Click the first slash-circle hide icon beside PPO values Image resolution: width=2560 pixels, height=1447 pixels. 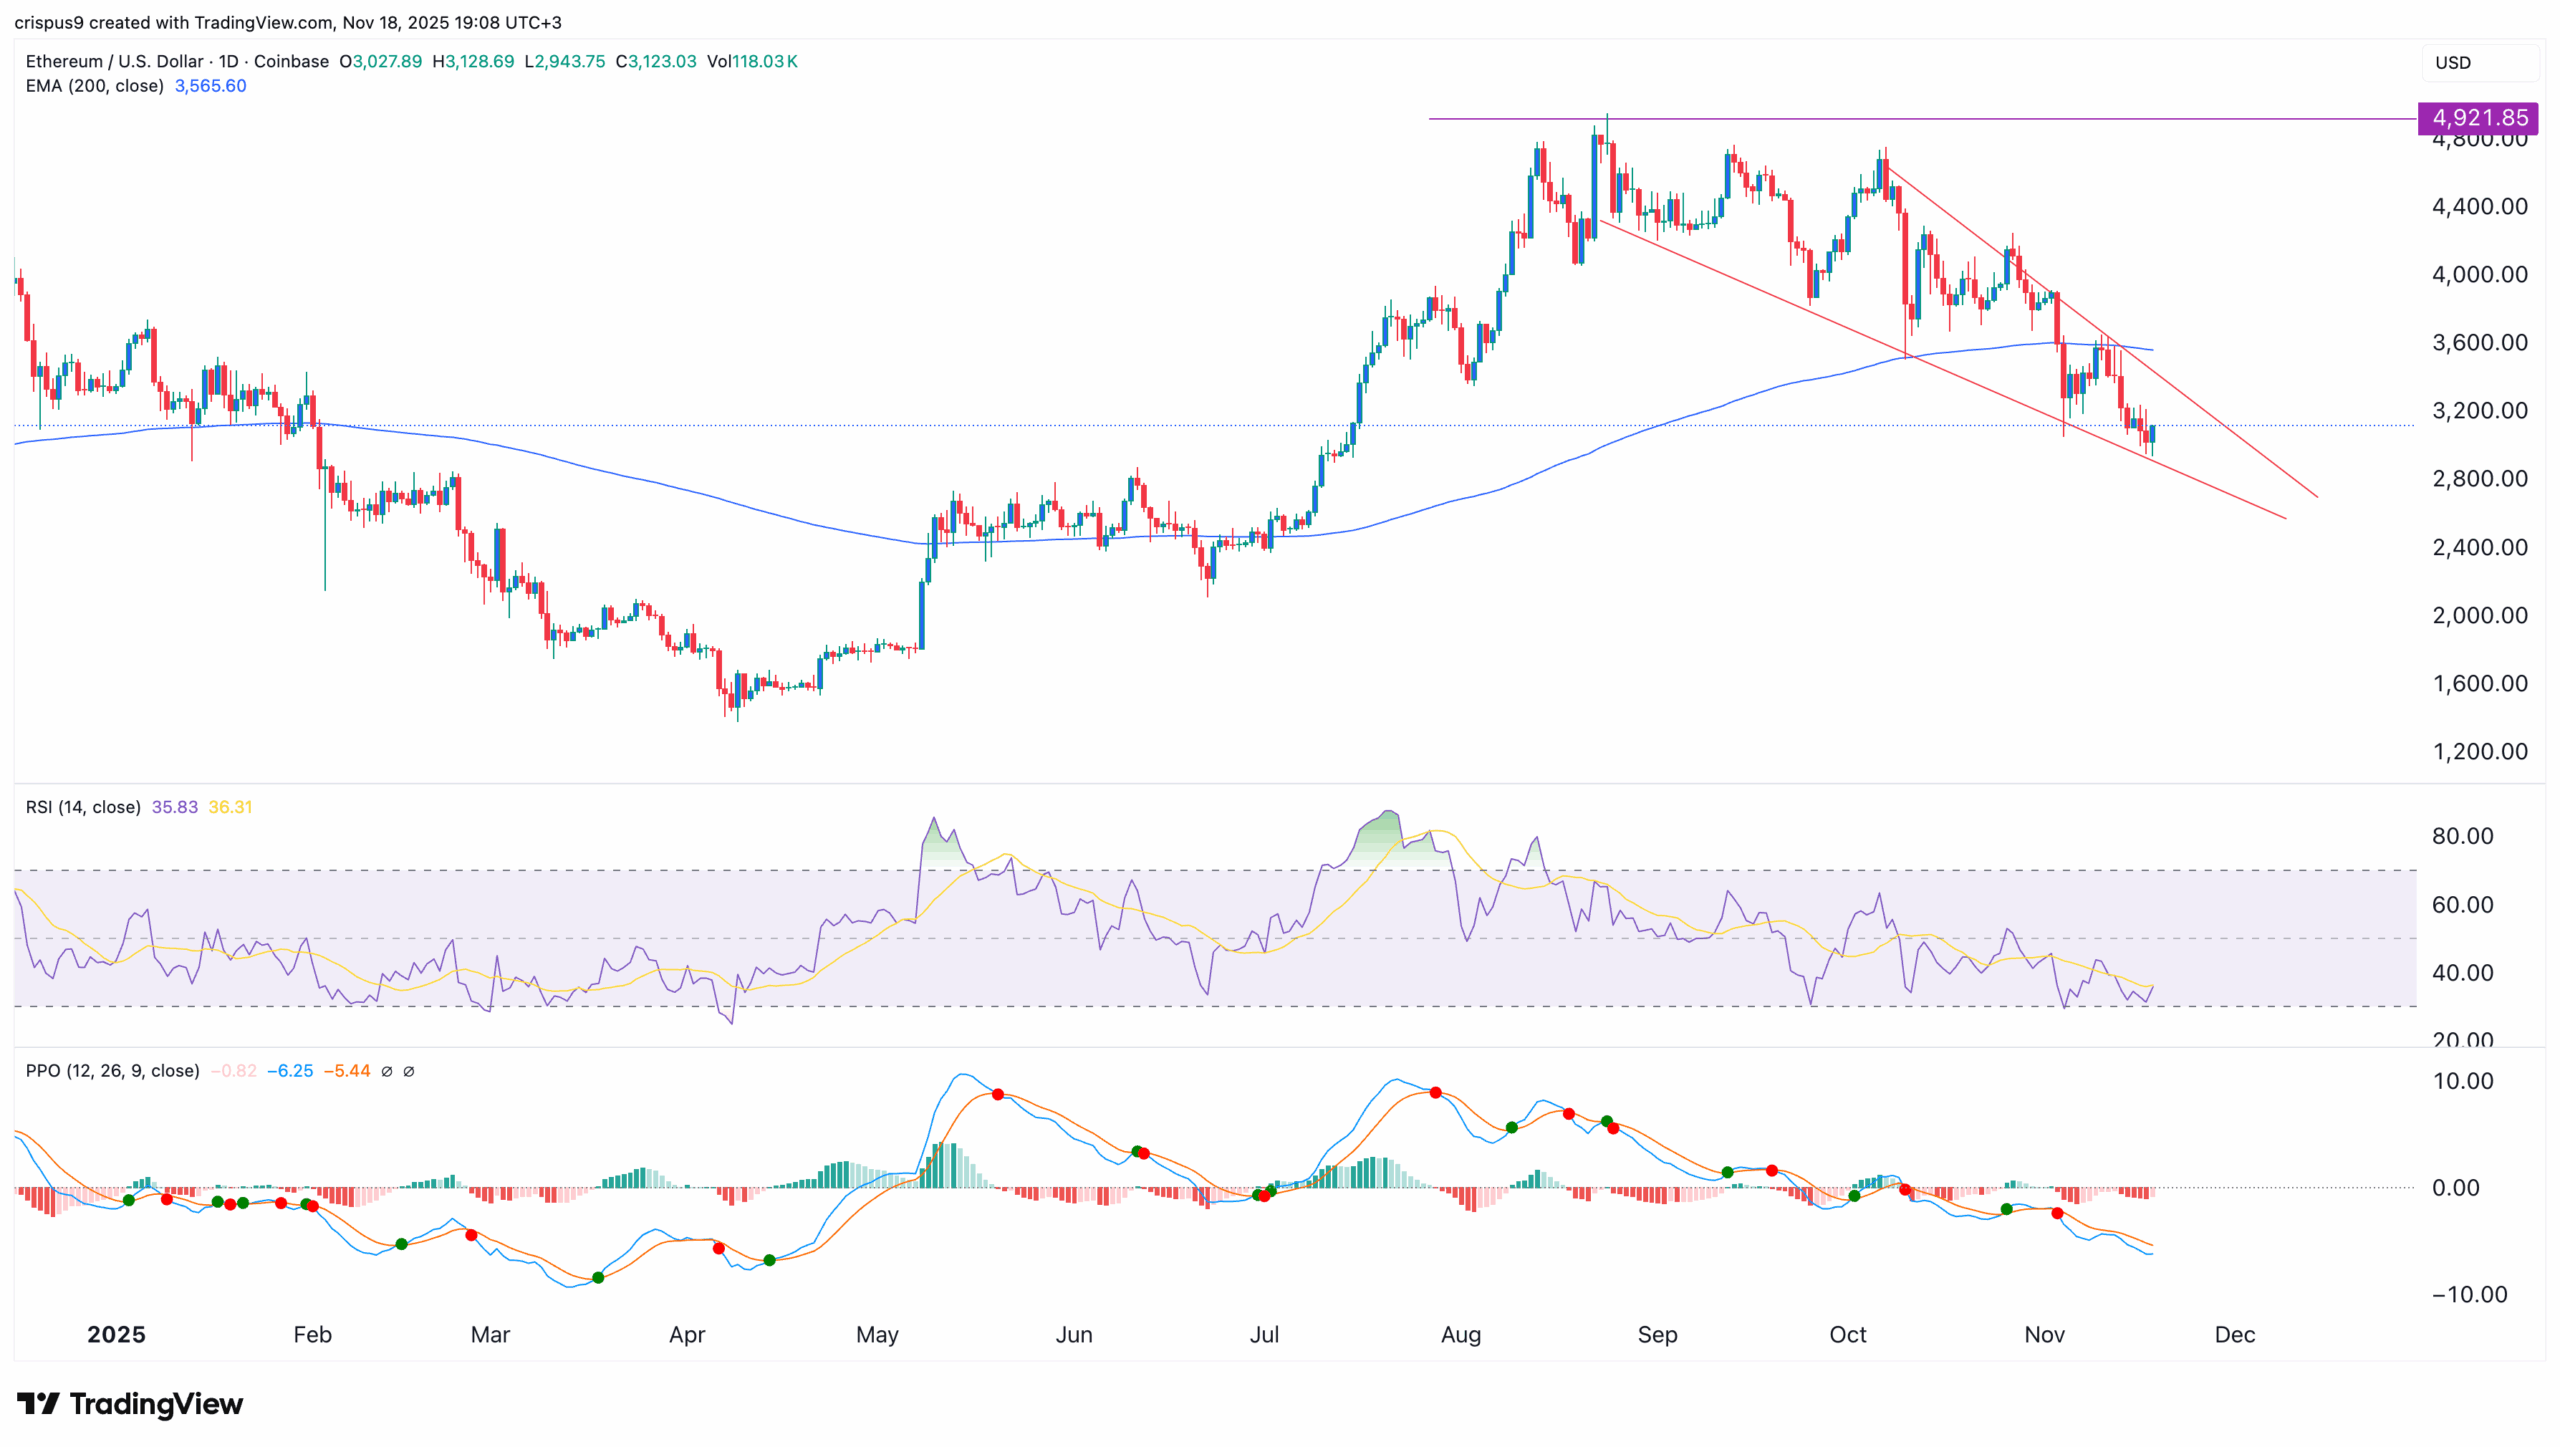point(387,1070)
